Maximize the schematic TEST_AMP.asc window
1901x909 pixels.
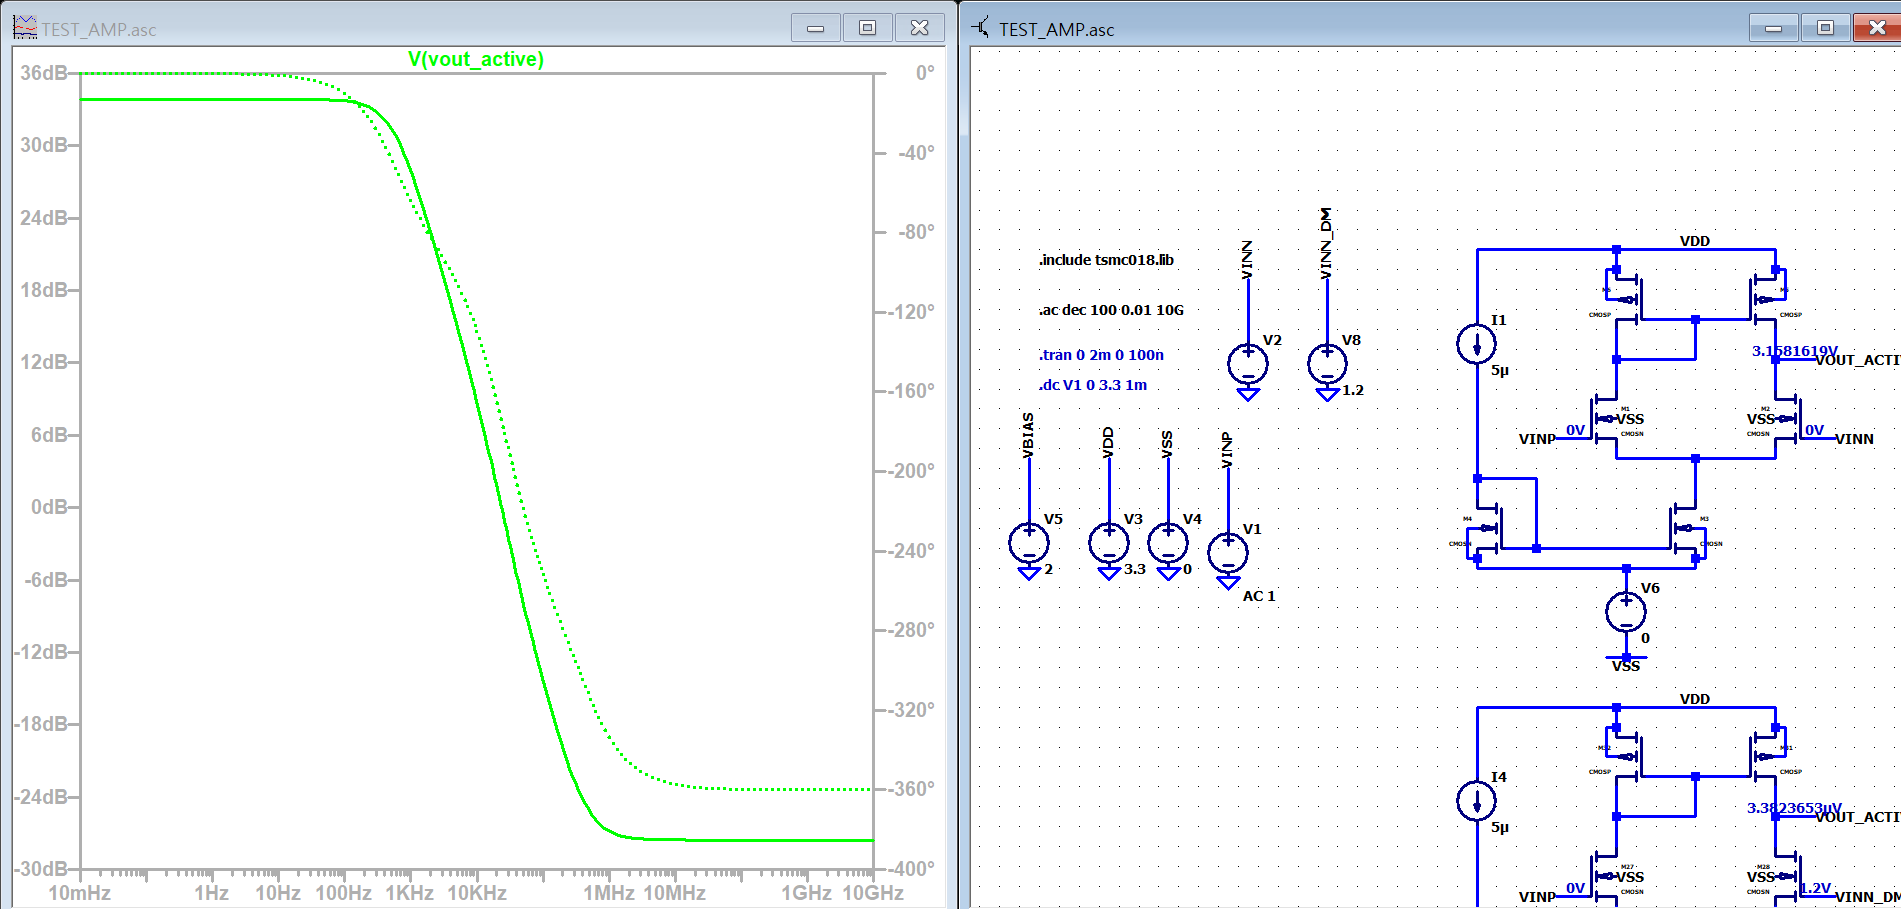(x=1826, y=28)
